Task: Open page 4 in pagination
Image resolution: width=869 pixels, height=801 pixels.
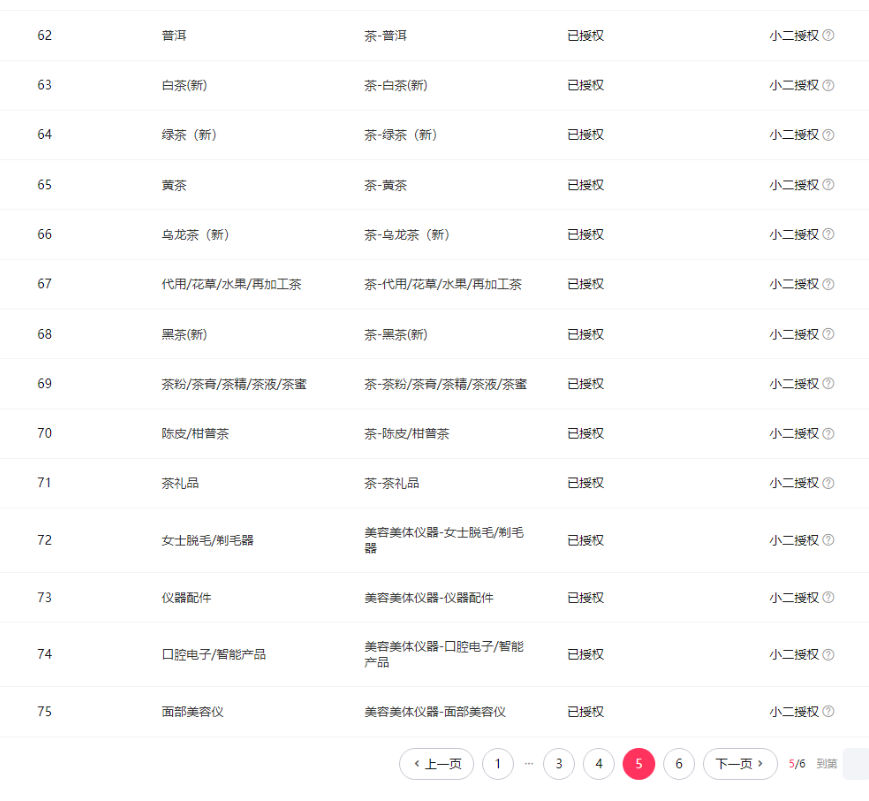Action: click(598, 764)
